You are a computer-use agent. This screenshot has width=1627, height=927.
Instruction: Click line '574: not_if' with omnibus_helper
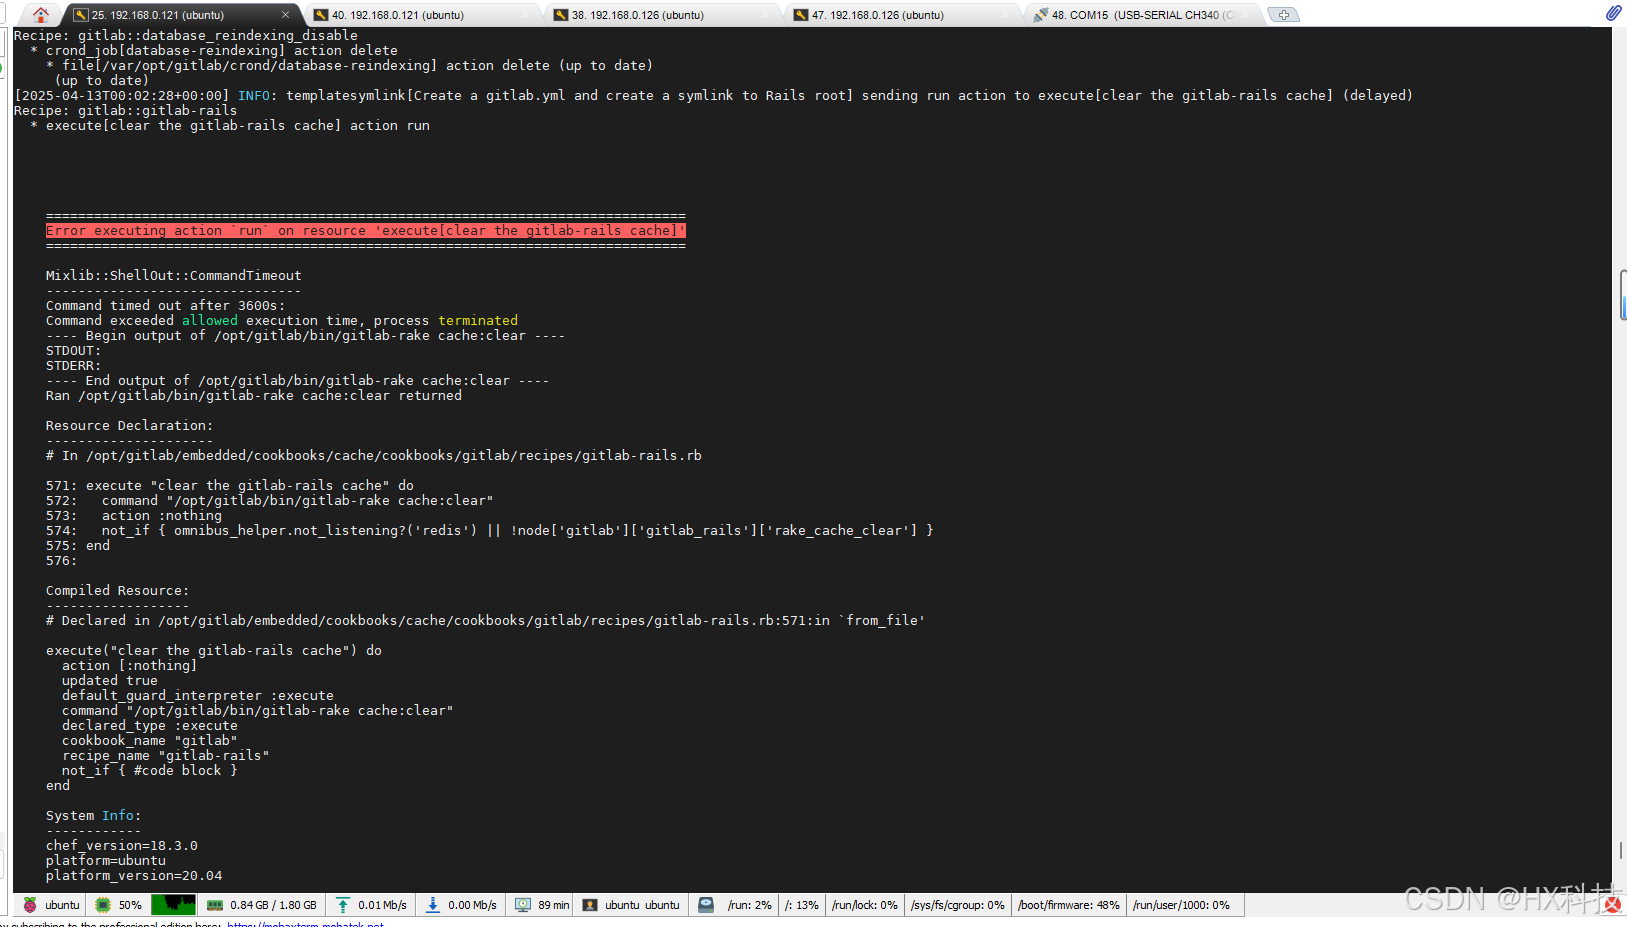489,531
